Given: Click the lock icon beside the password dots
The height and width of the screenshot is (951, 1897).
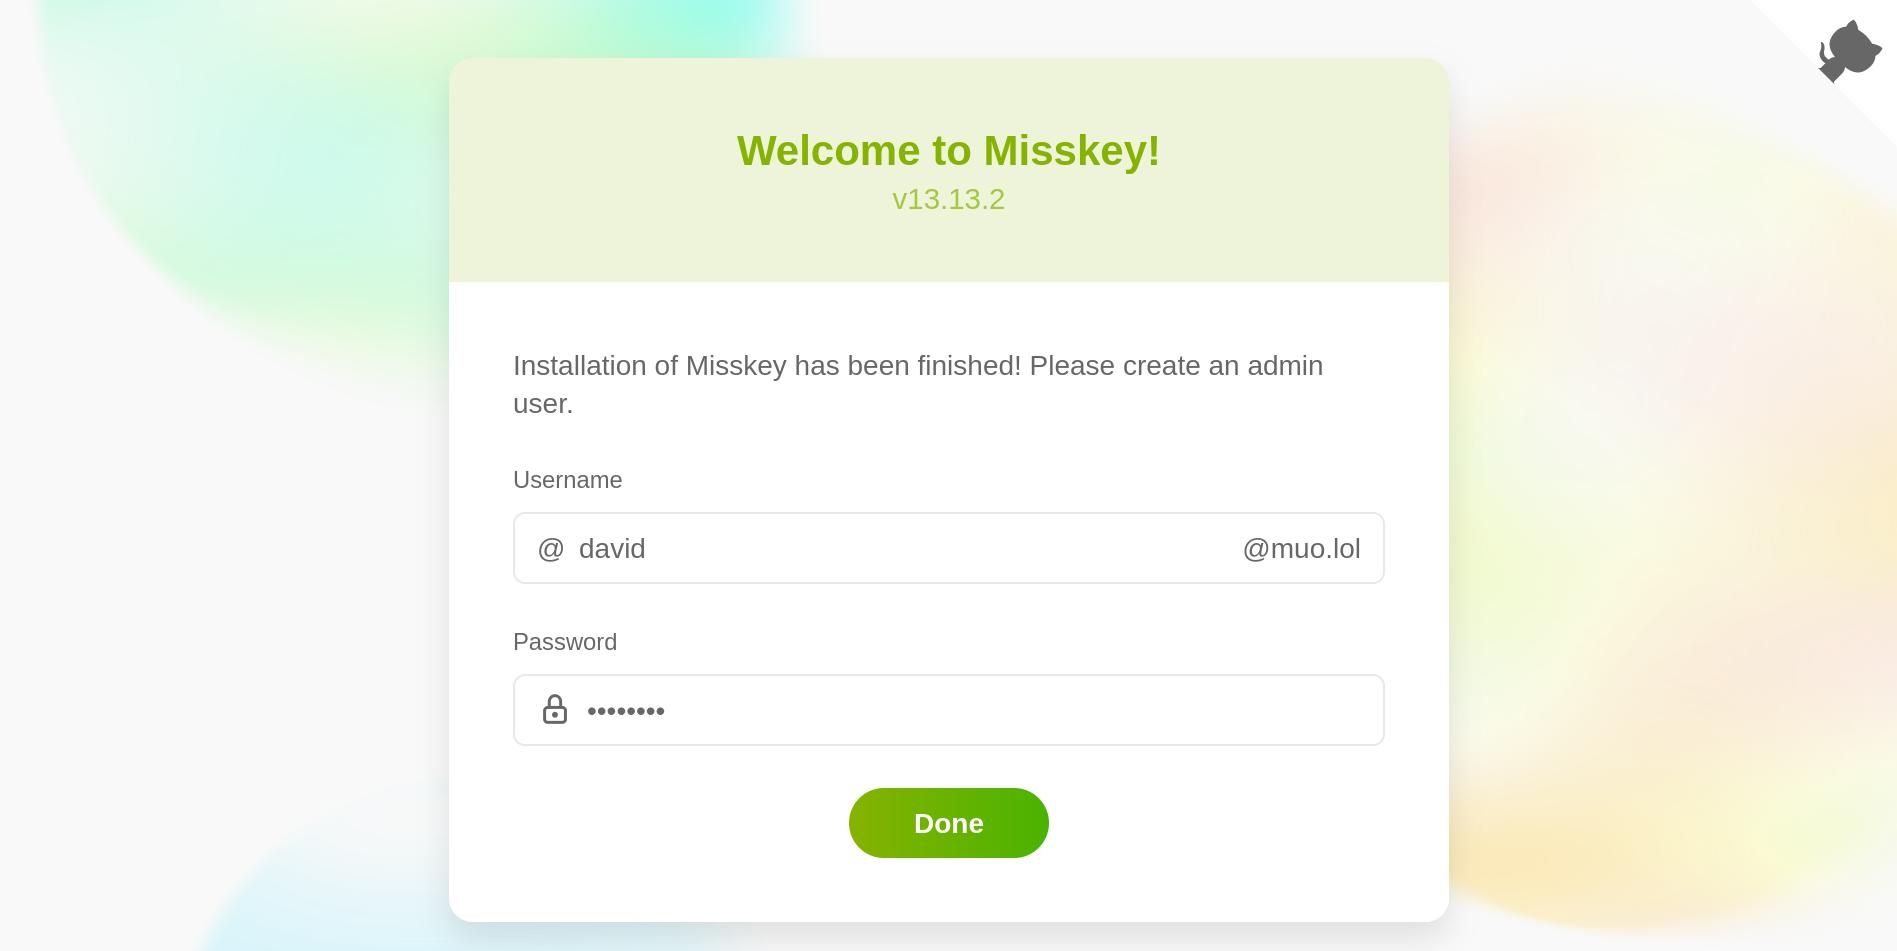Looking at the screenshot, I should 555,710.
